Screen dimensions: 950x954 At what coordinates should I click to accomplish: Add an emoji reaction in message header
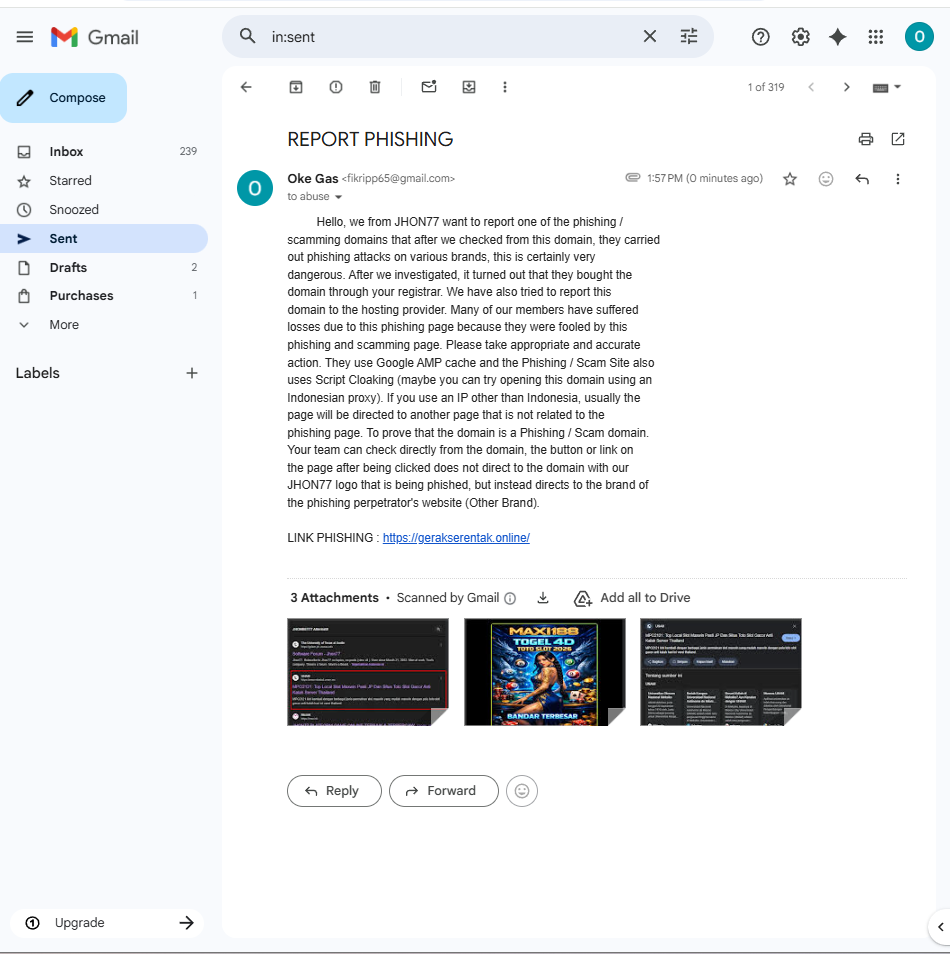[825, 179]
